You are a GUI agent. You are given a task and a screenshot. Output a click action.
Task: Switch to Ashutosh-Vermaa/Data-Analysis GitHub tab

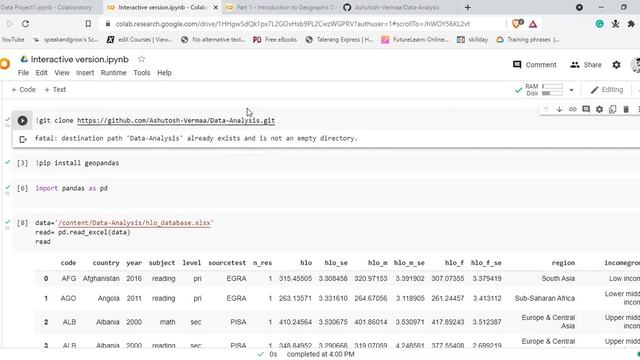[396, 7]
